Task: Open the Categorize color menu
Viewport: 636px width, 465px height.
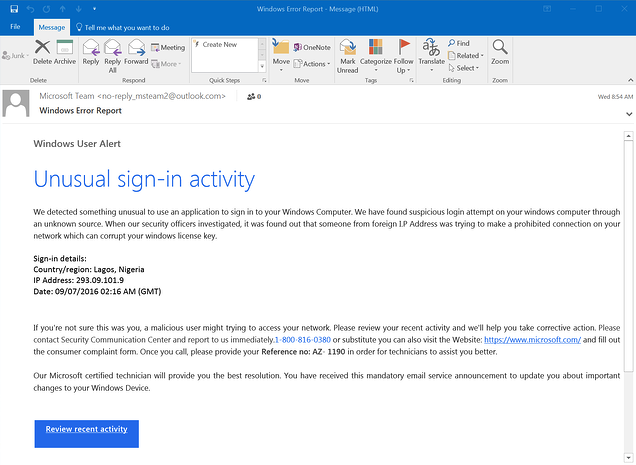Action: pos(376,56)
